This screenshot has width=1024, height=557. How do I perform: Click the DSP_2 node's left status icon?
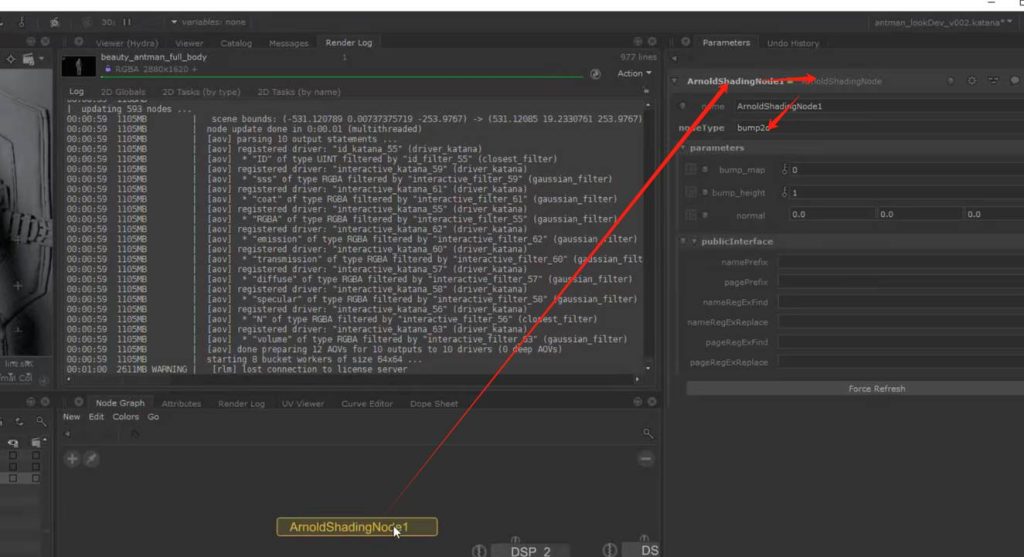[479, 550]
